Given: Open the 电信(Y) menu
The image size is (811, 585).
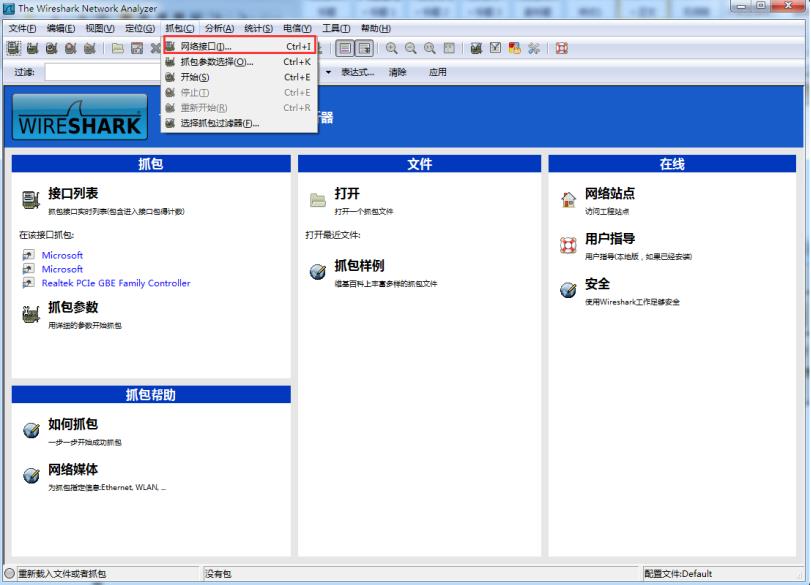Looking at the screenshot, I should pyautogui.click(x=297, y=28).
